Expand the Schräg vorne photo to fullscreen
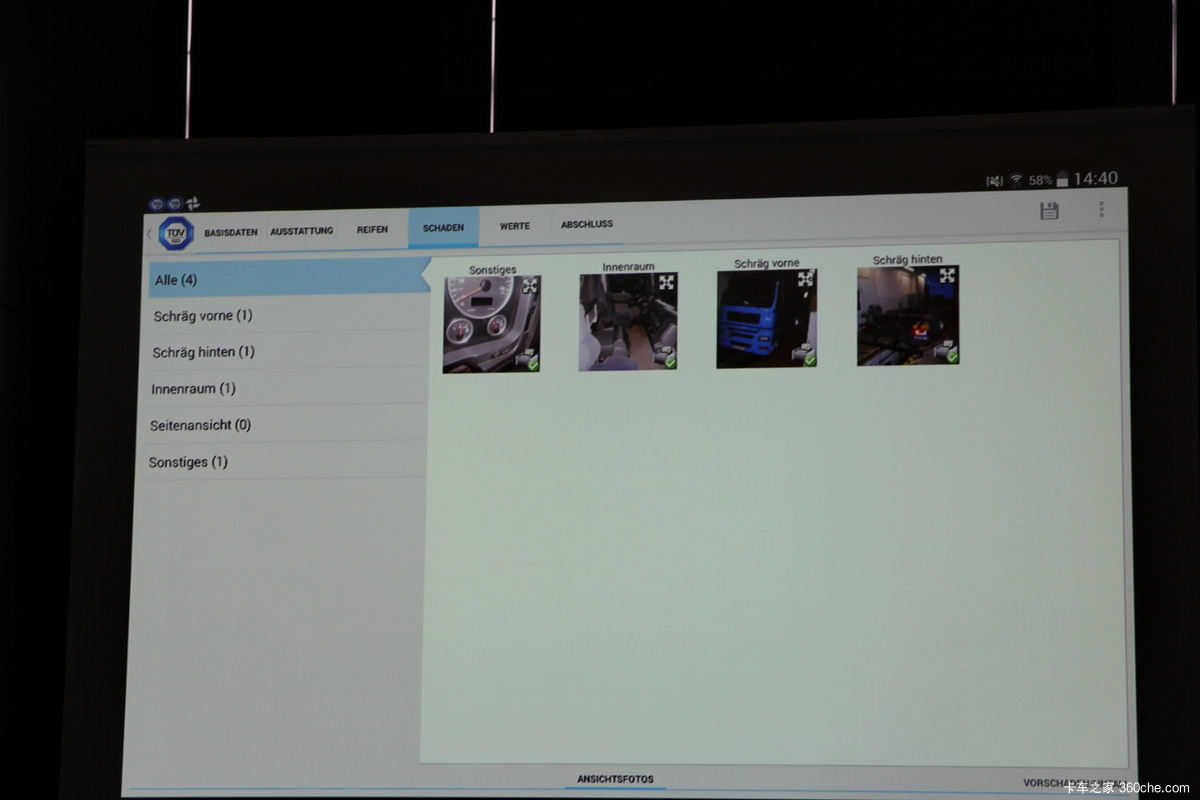 [805, 279]
